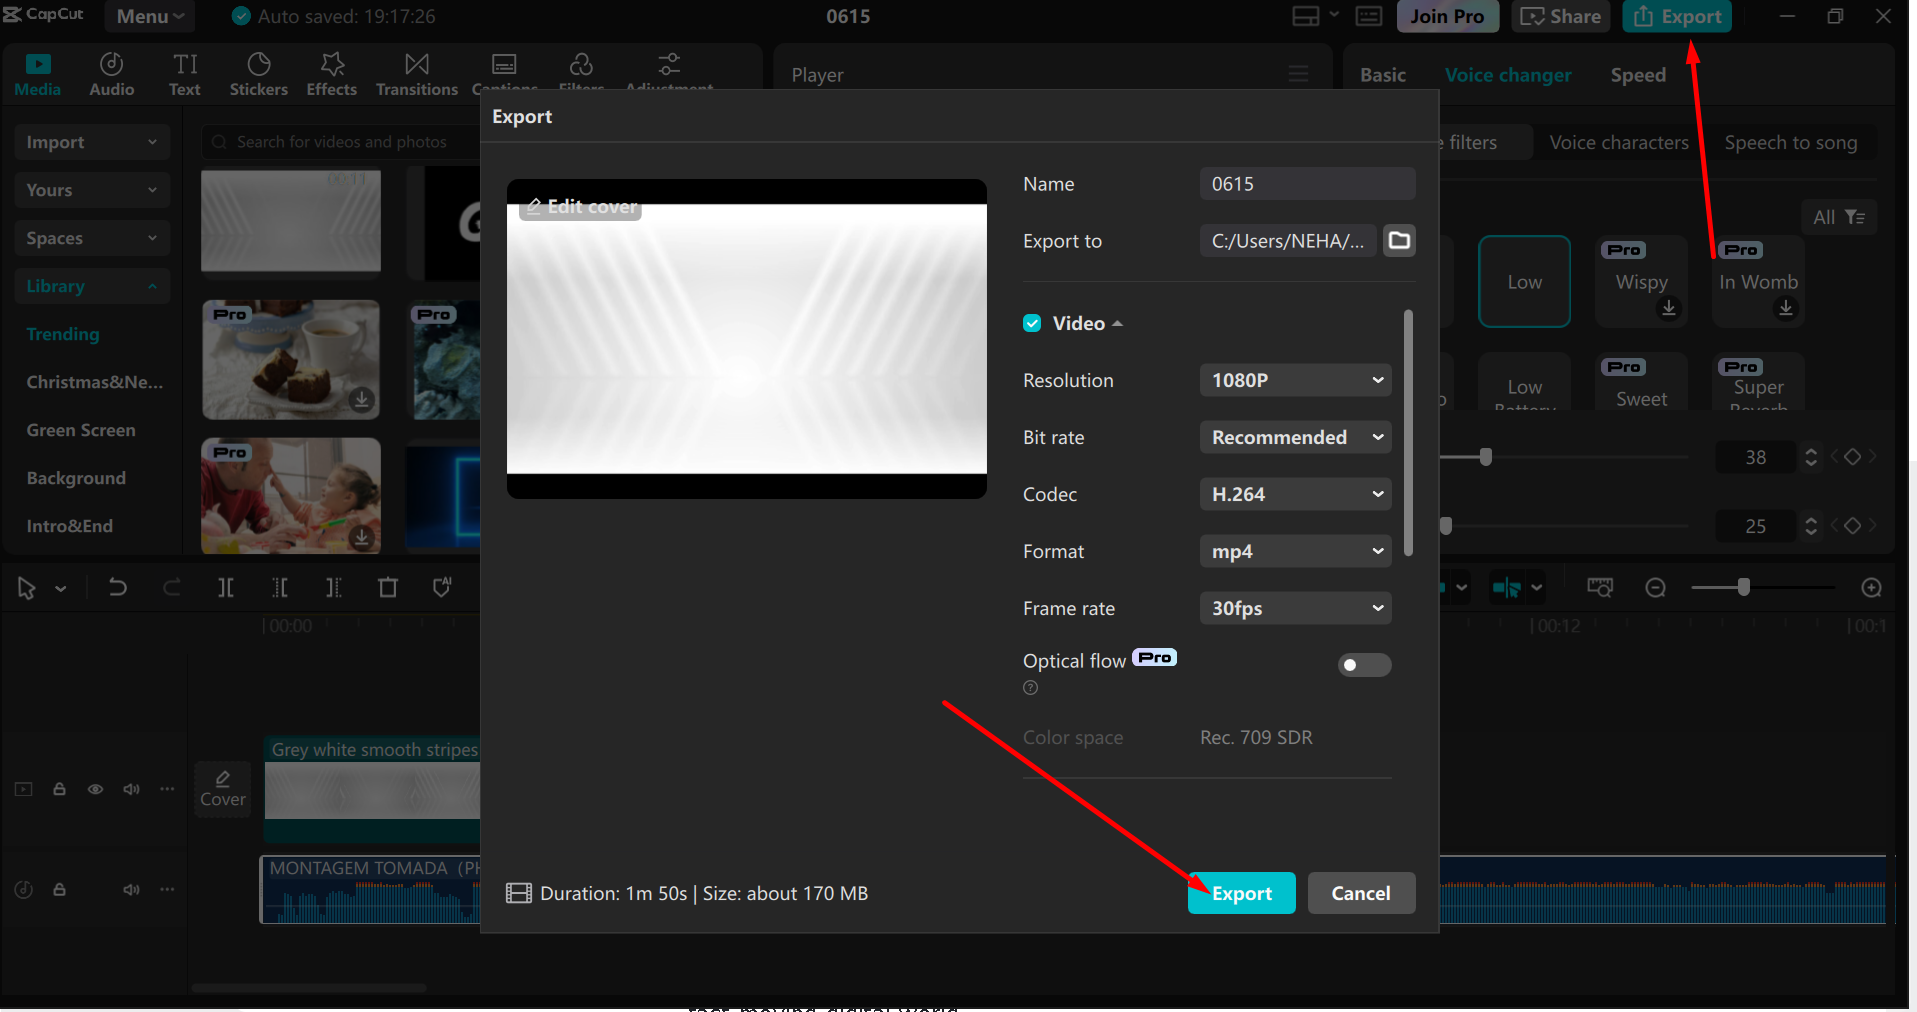Open the Effects panel icon
This screenshot has height=1012, width=1917.
coord(331,75)
